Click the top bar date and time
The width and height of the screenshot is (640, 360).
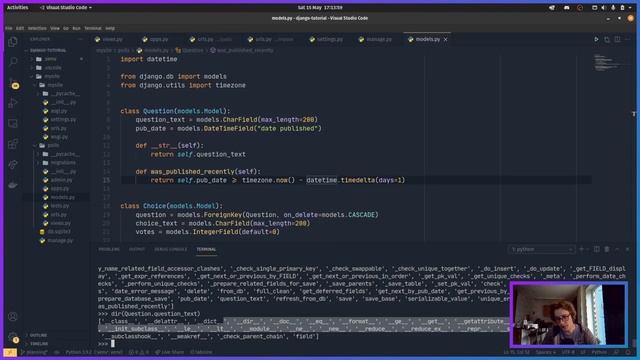(320, 7)
